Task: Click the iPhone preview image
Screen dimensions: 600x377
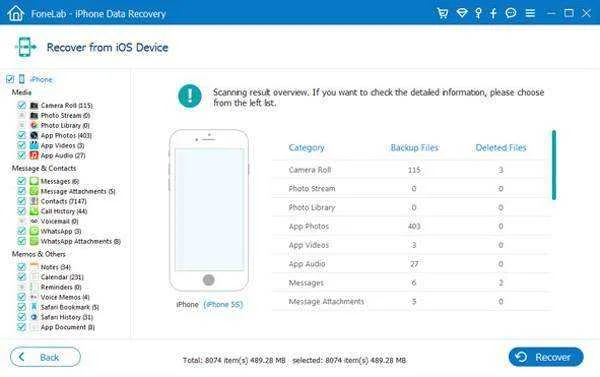Action: point(209,210)
